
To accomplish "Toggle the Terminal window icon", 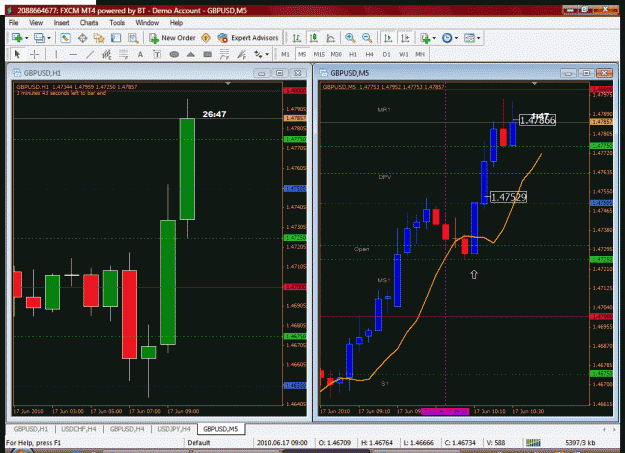I will (x=116, y=38).
